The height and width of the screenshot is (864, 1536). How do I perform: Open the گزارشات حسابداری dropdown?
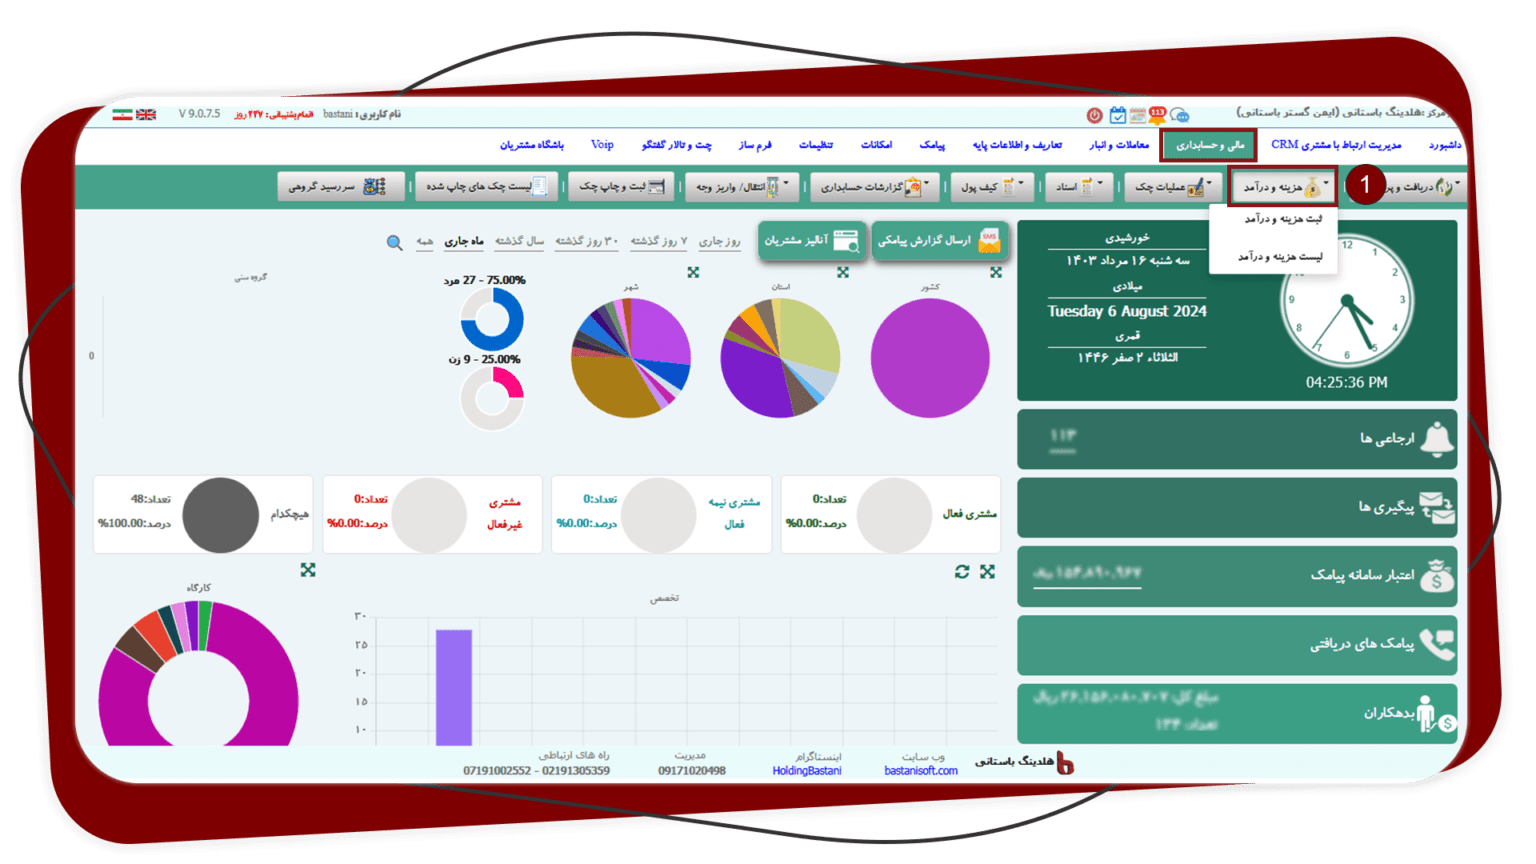(874, 187)
